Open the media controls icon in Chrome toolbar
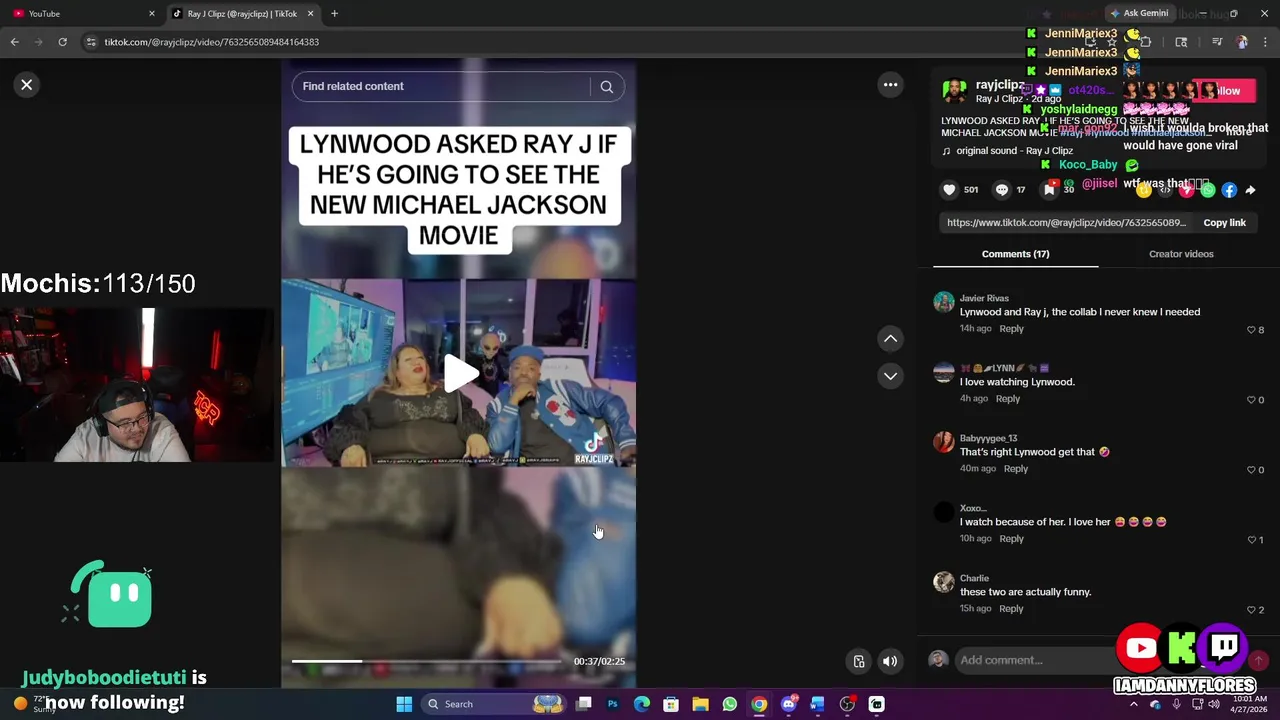 point(1217,42)
